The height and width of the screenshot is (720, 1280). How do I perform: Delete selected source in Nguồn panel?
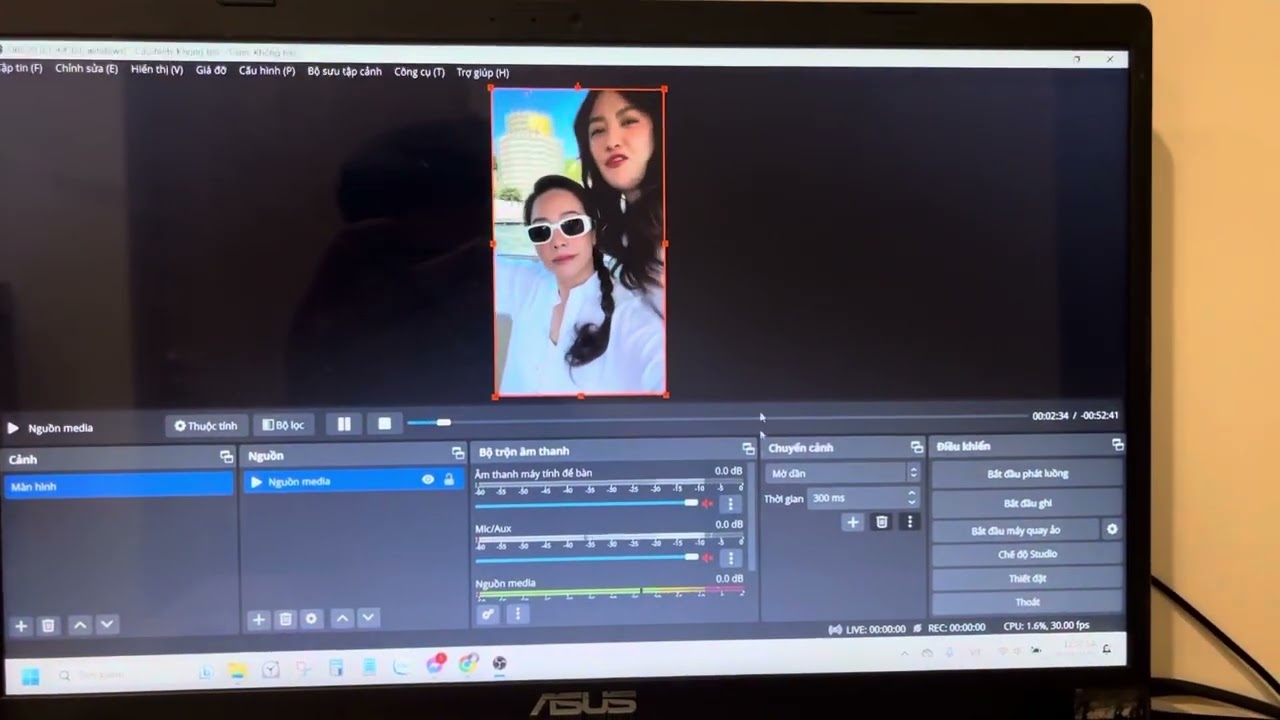pyautogui.click(x=285, y=619)
